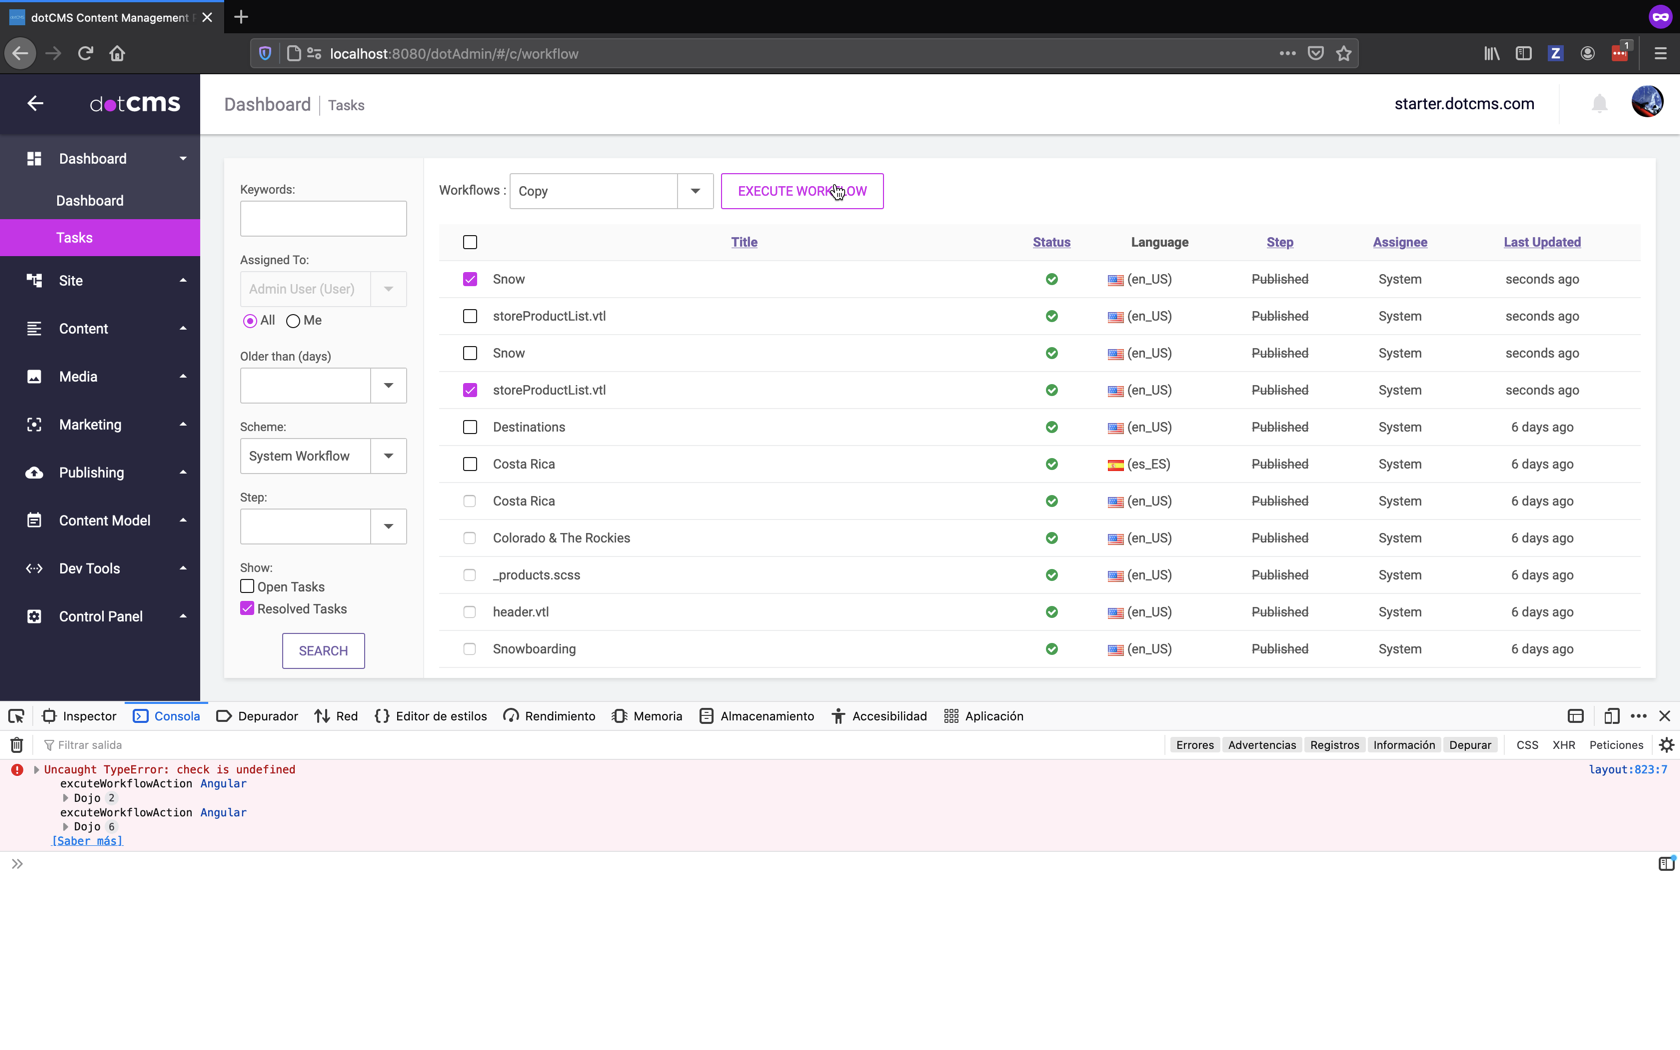
Task: Click the Control Panel sidebar icon
Action: pos(34,617)
